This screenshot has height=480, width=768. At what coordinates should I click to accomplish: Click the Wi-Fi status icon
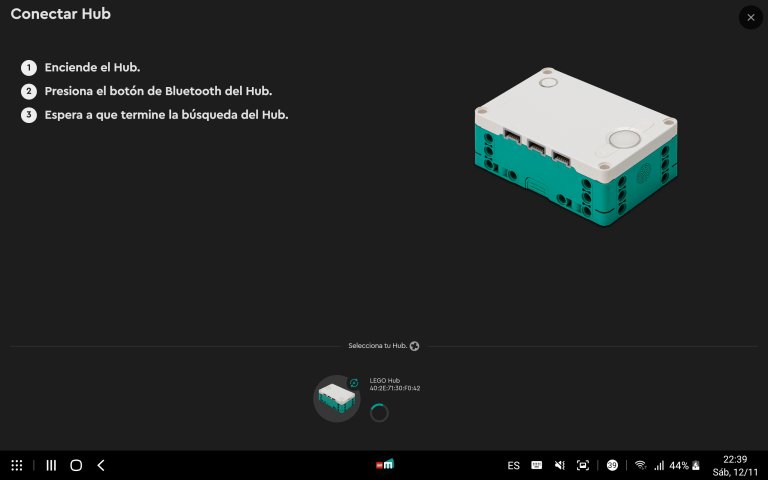pos(640,465)
